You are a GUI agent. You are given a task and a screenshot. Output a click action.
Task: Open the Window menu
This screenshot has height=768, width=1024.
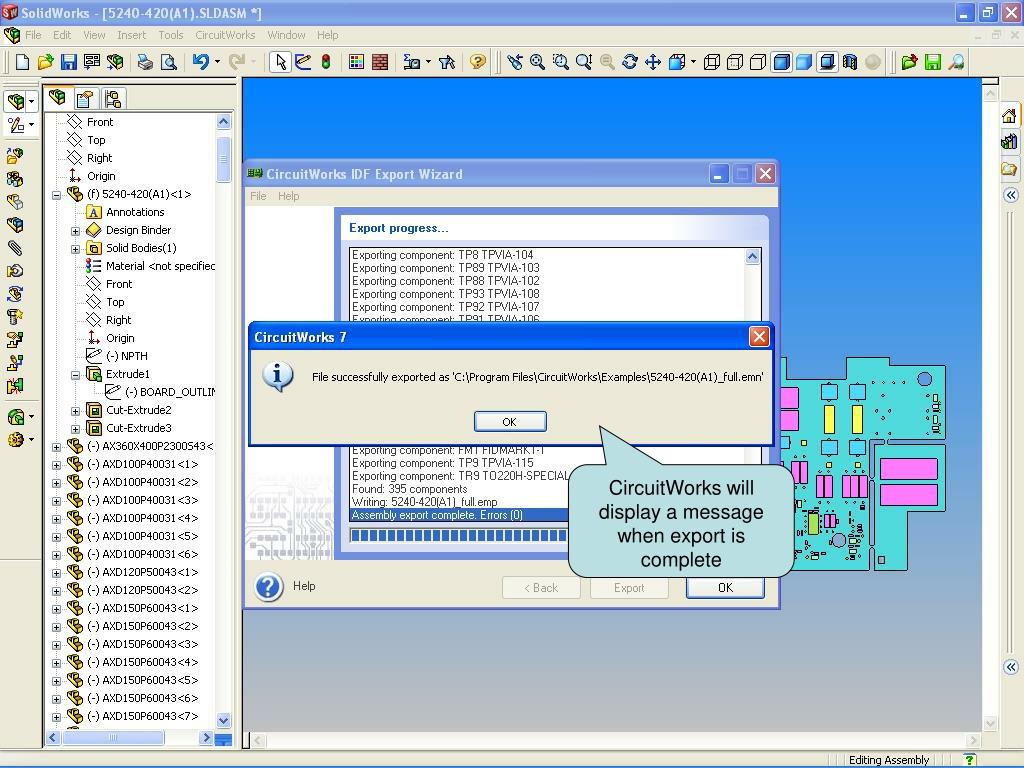[x=286, y=35]
